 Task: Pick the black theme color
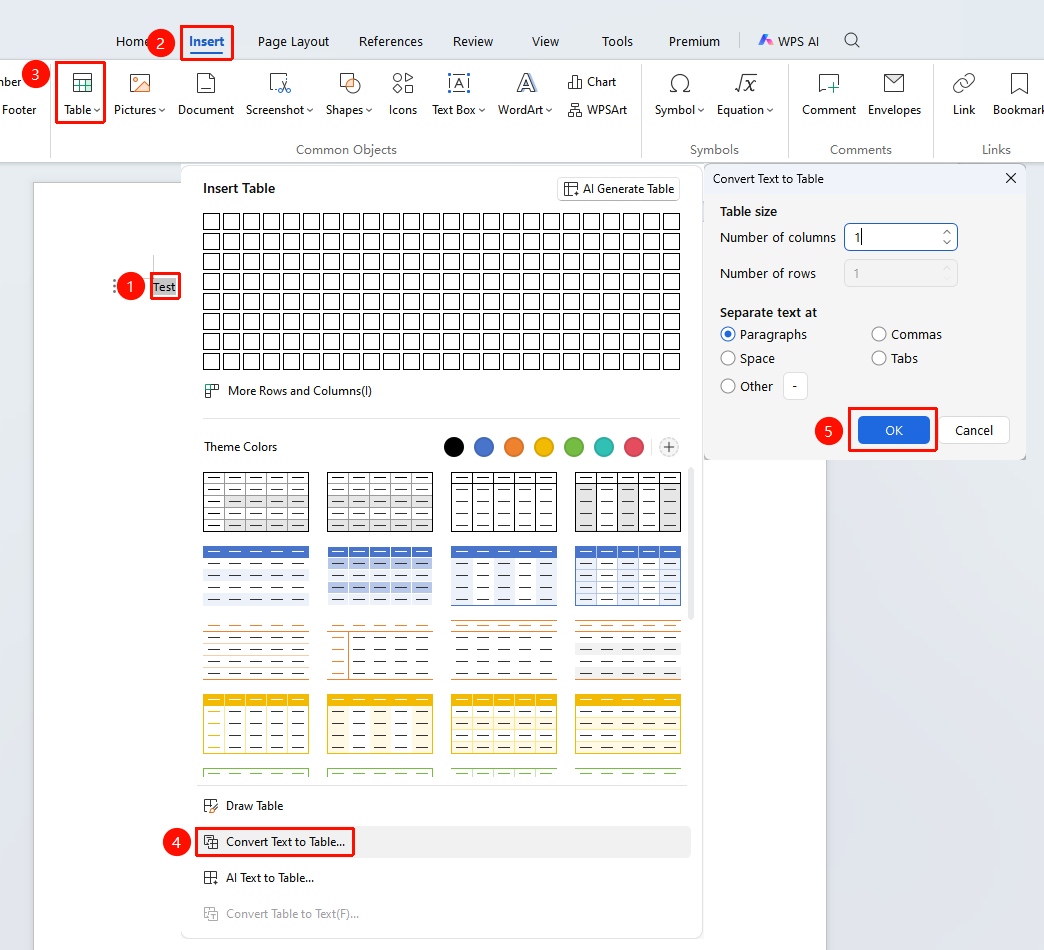coord(453,447)
